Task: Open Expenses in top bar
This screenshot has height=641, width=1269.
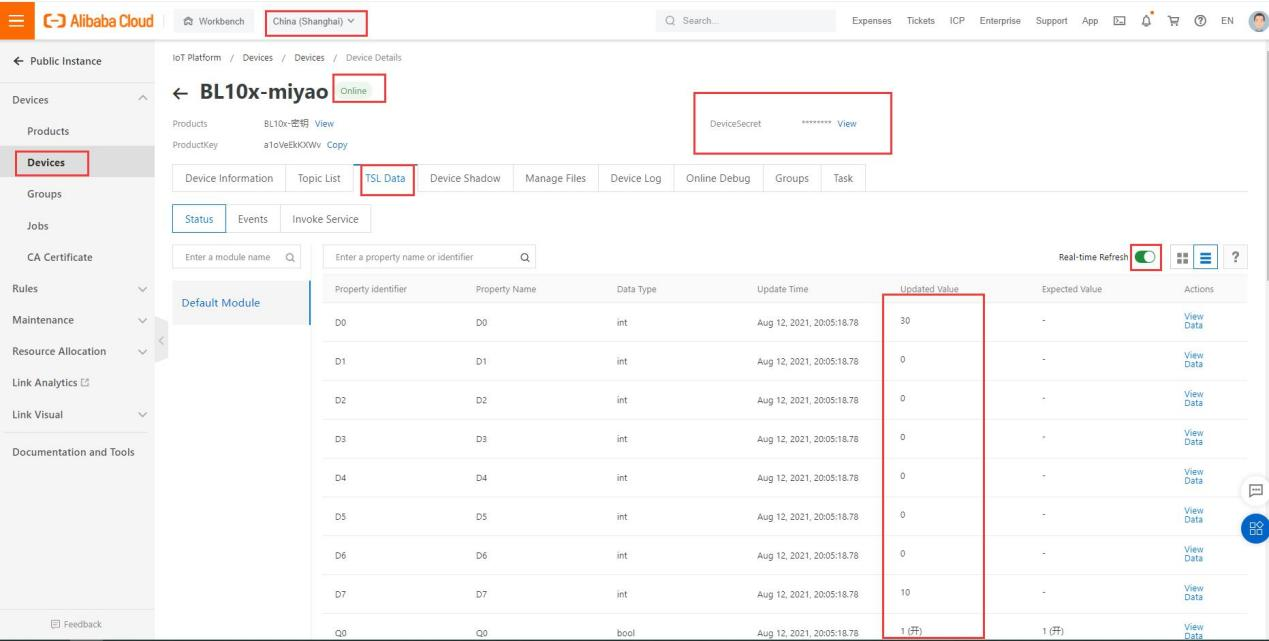Action: pyautogui.click(x=871, y=21)
